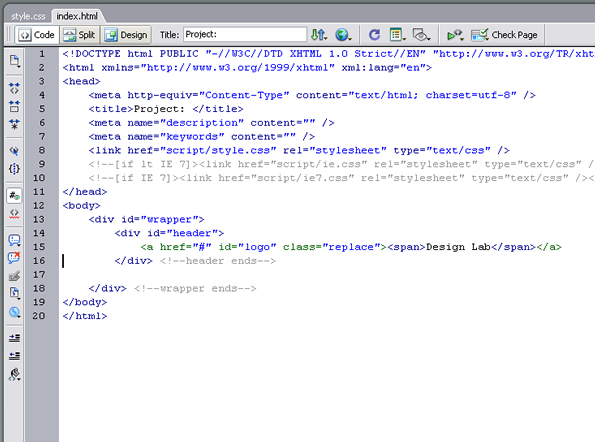Open the View Options menu

[x=398, y=35]
